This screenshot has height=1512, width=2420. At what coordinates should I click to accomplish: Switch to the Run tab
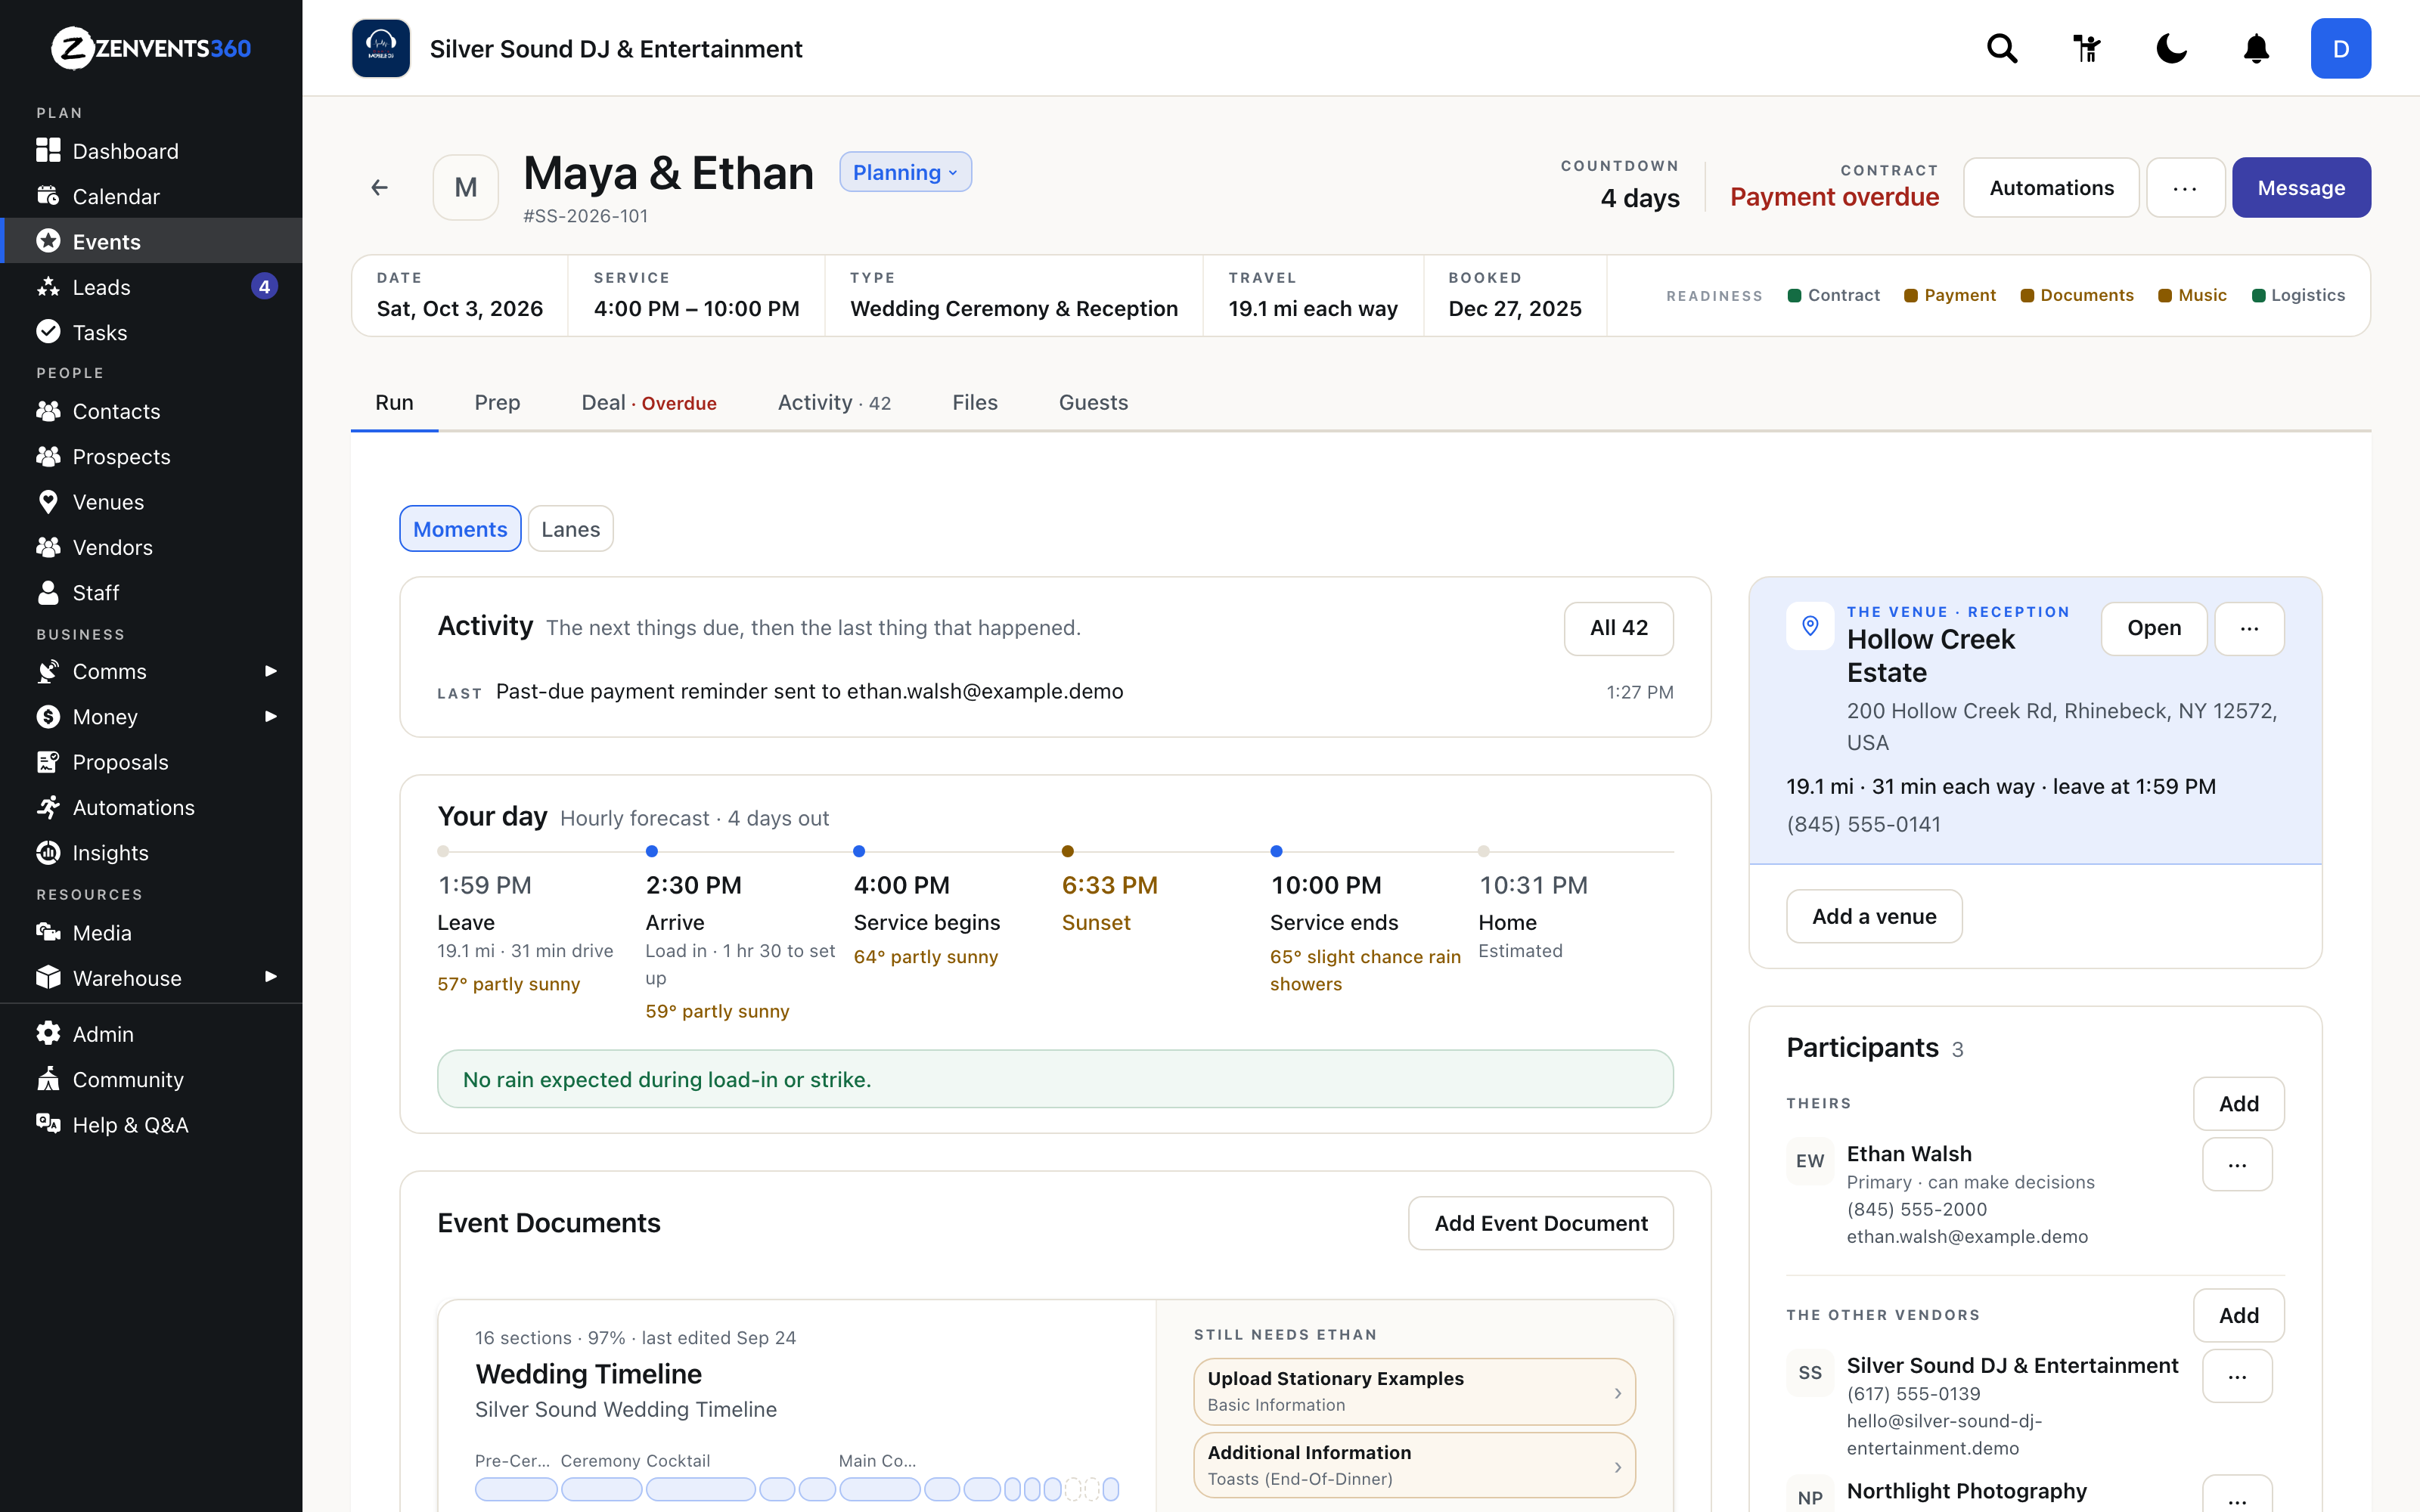click(394, 402)
